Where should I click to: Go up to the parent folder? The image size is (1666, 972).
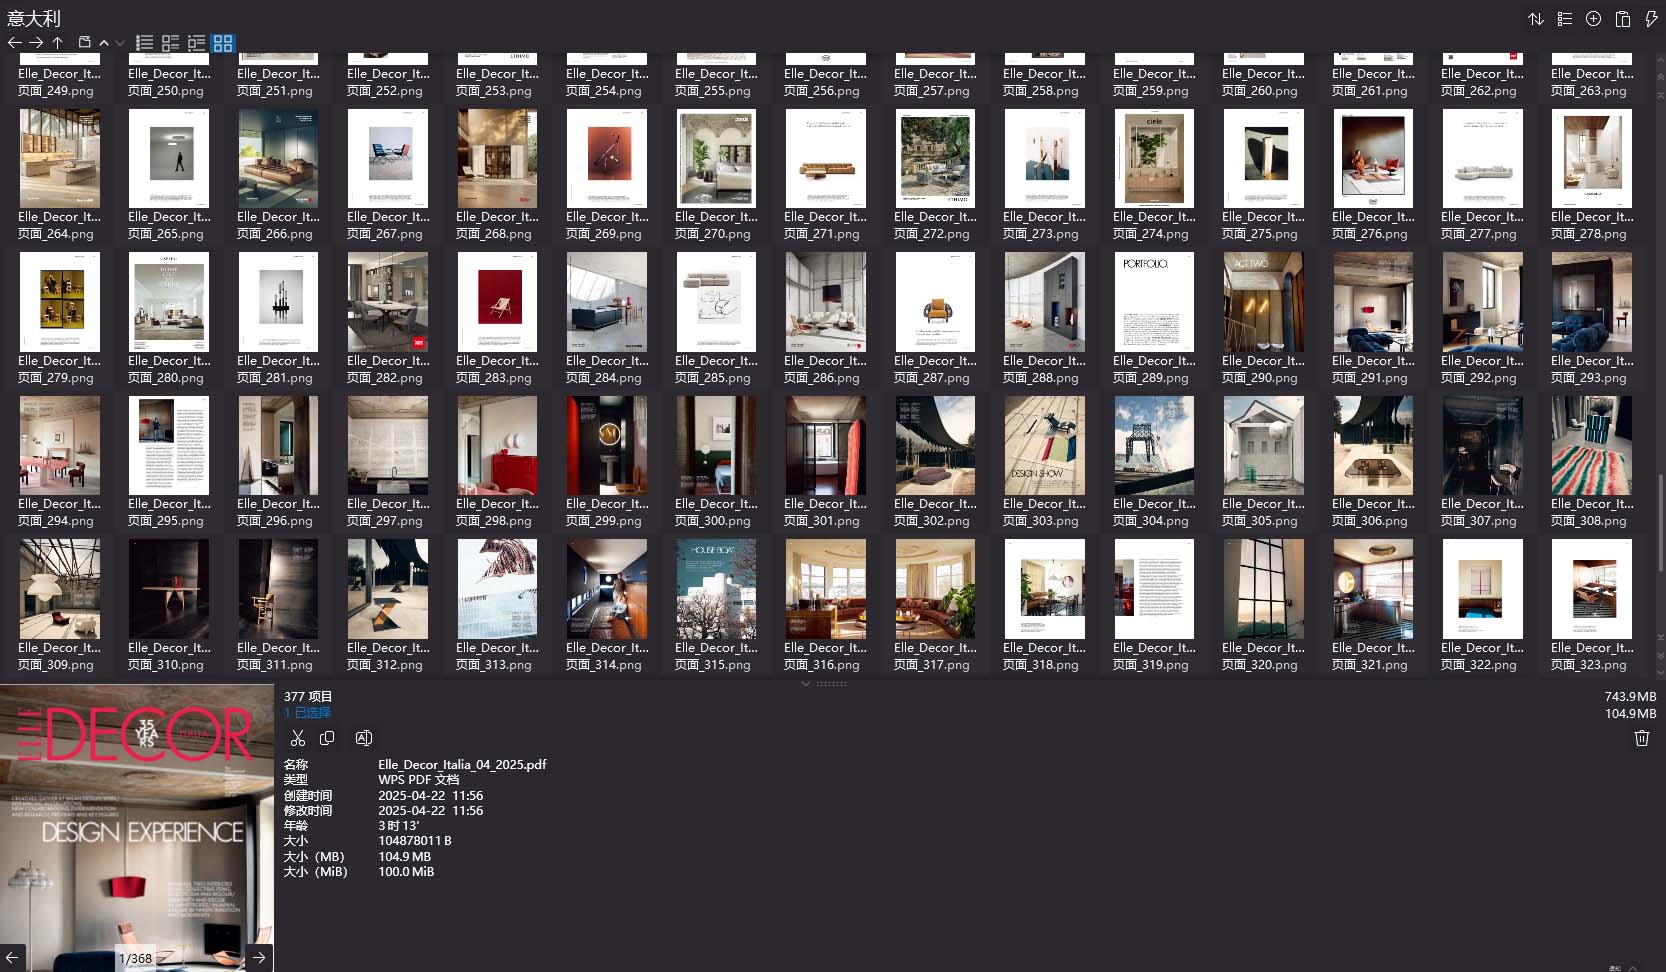click(58, 43)
